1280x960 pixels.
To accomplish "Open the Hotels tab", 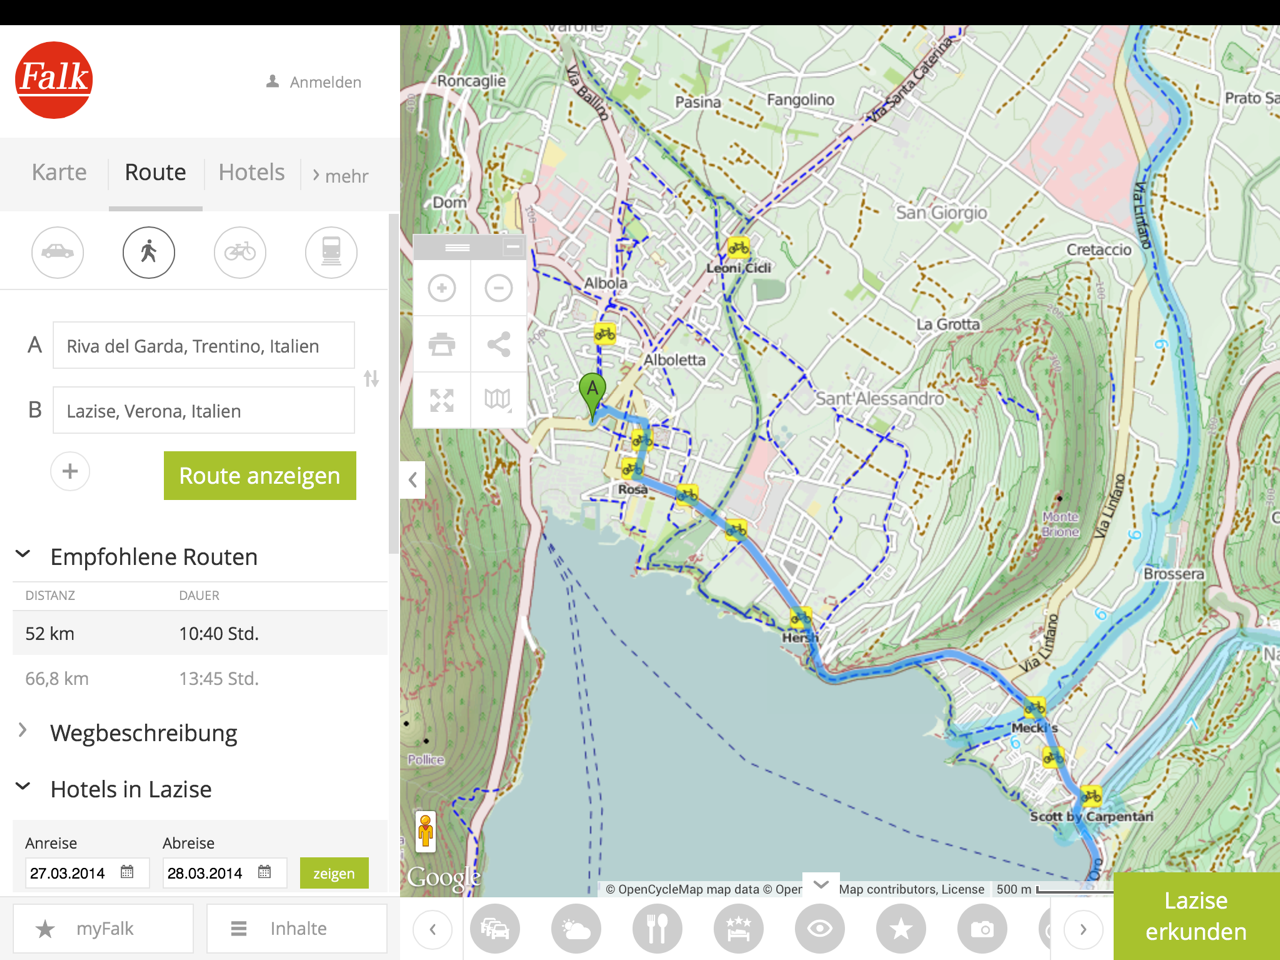I will click(x=251, y=173).
